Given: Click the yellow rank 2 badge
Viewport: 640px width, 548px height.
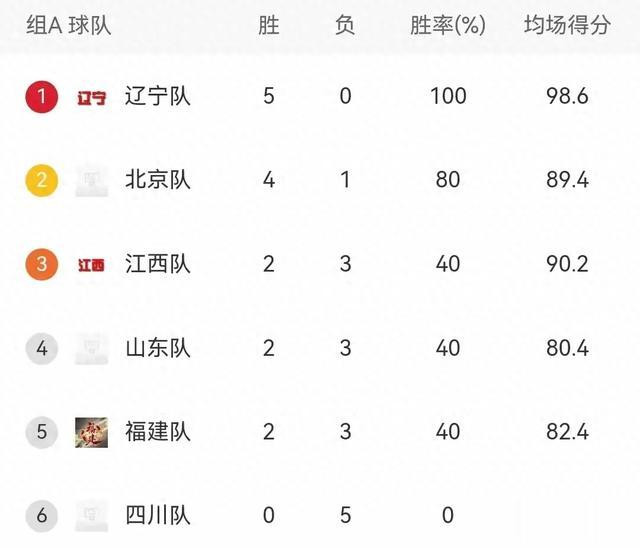Looking at the screenshot, I should click(x=41, y=181).
